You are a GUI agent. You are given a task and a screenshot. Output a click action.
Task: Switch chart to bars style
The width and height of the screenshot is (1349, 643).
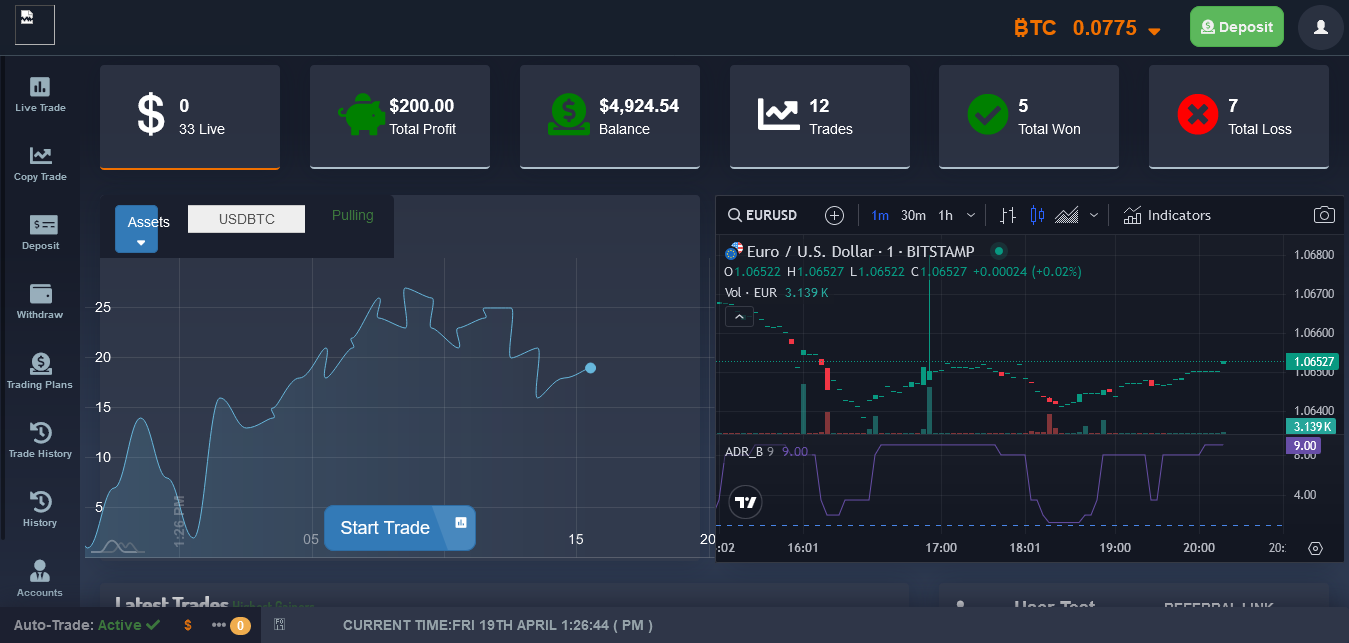(x=1007, y=215)
